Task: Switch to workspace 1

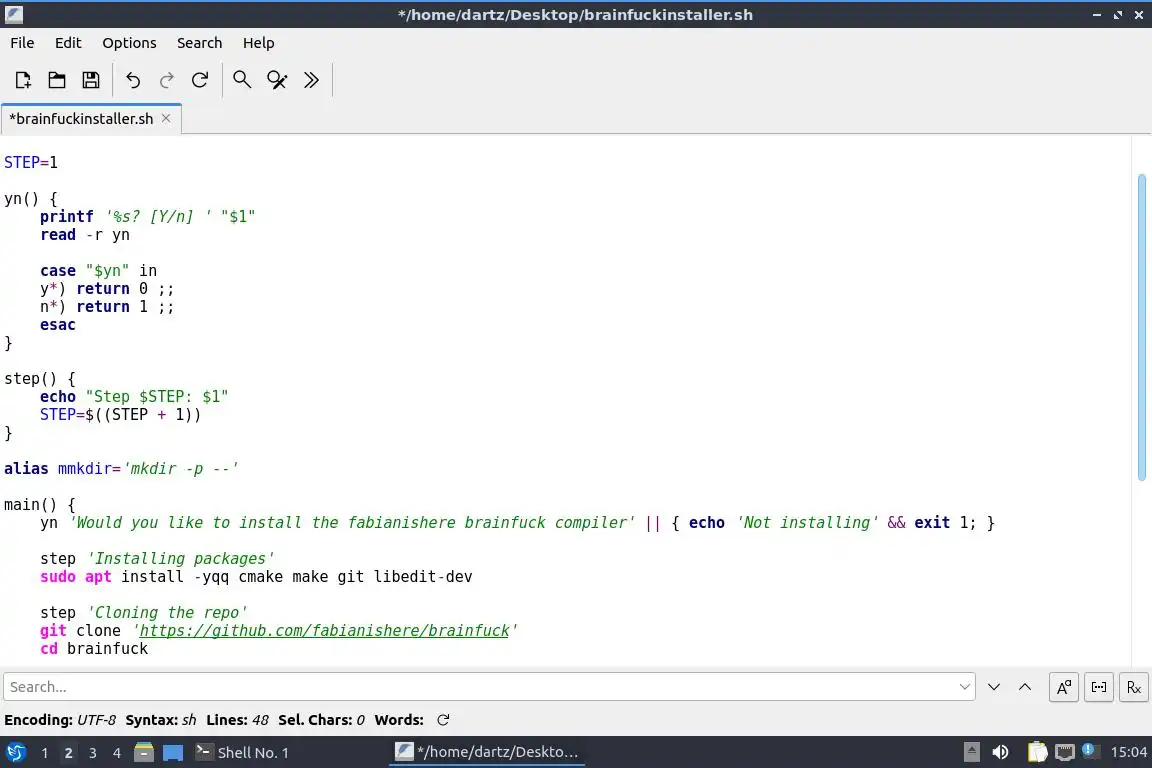Action: click(x=45, y=753)
